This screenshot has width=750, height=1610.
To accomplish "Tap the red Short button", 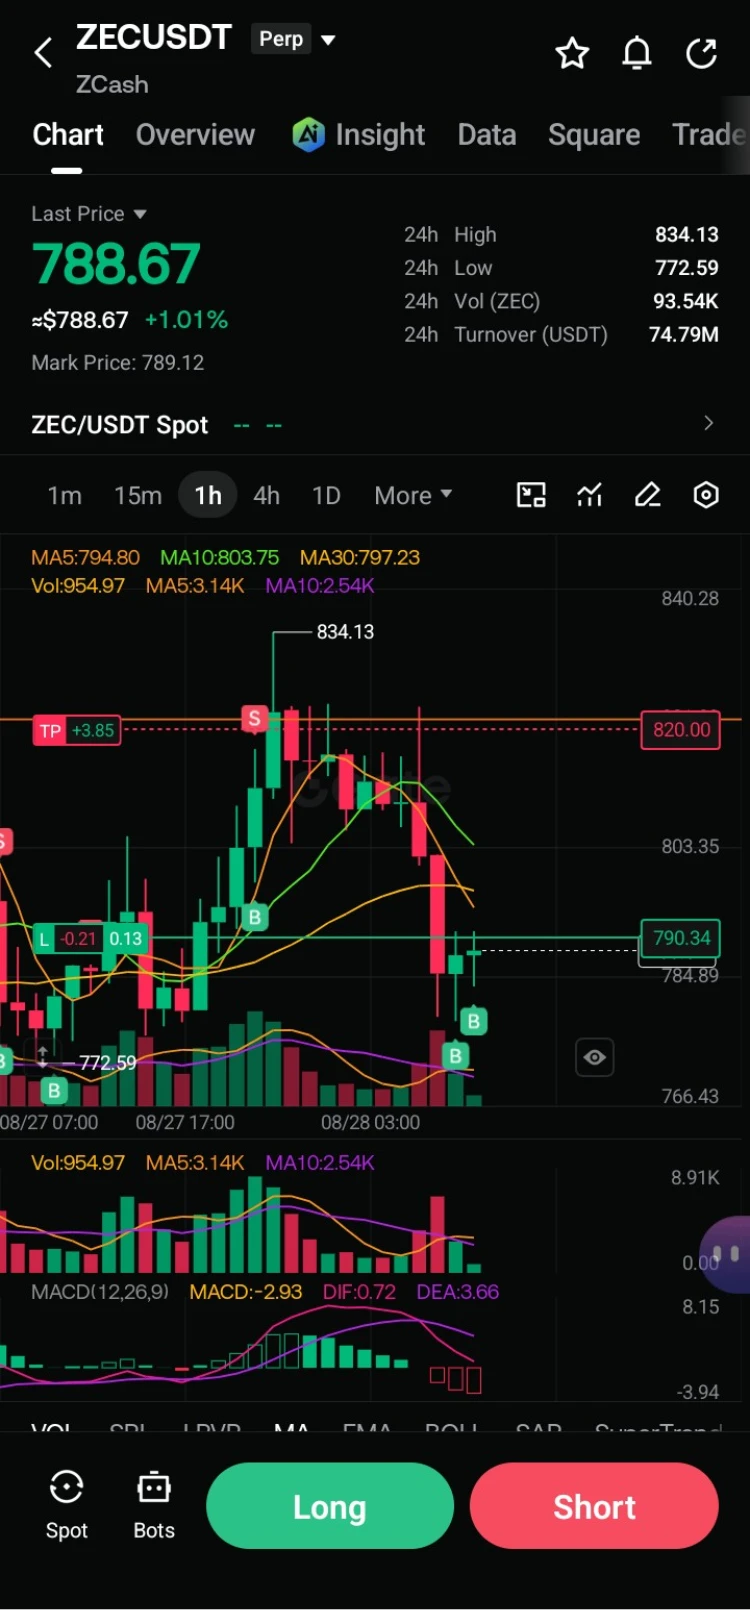I will 594,1506.
